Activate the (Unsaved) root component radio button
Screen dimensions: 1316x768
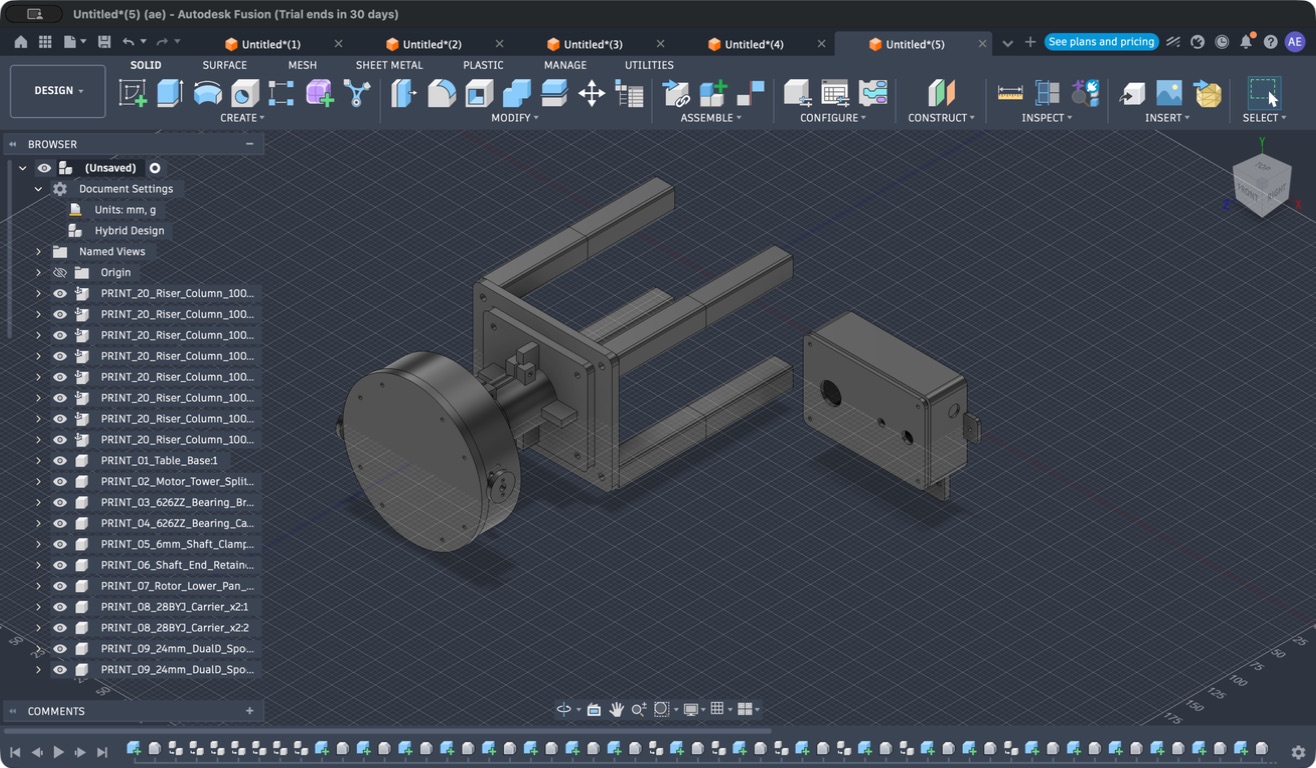pyautogui.click(x=155, y=168)
